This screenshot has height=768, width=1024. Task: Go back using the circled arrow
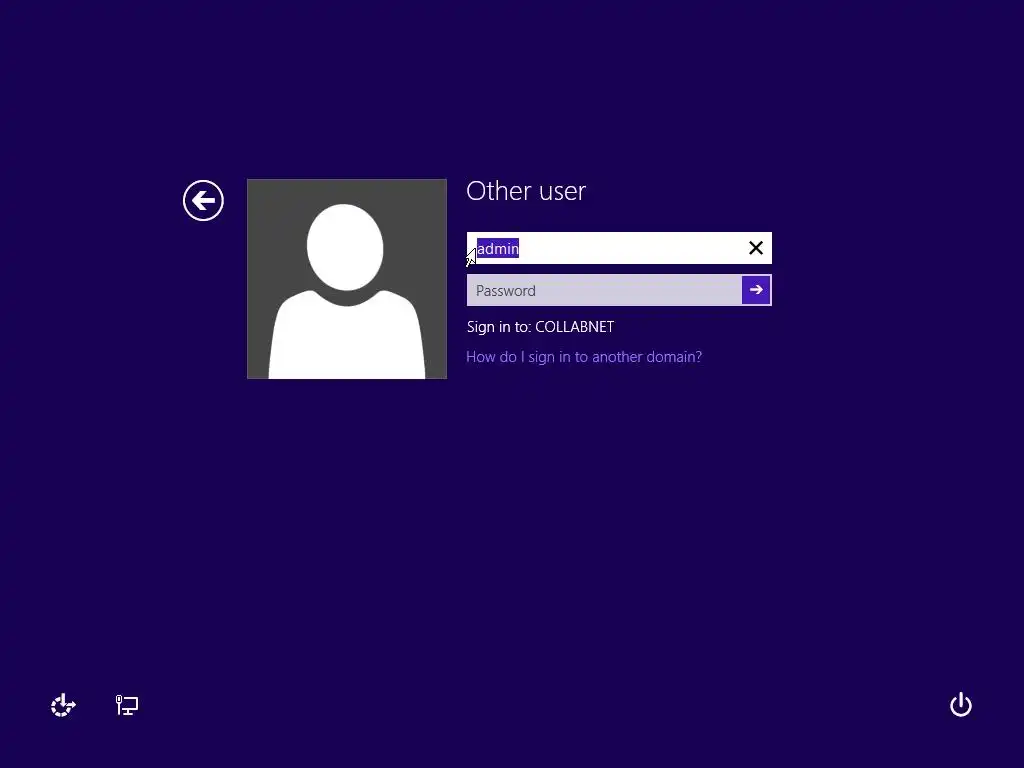[203, 200]
